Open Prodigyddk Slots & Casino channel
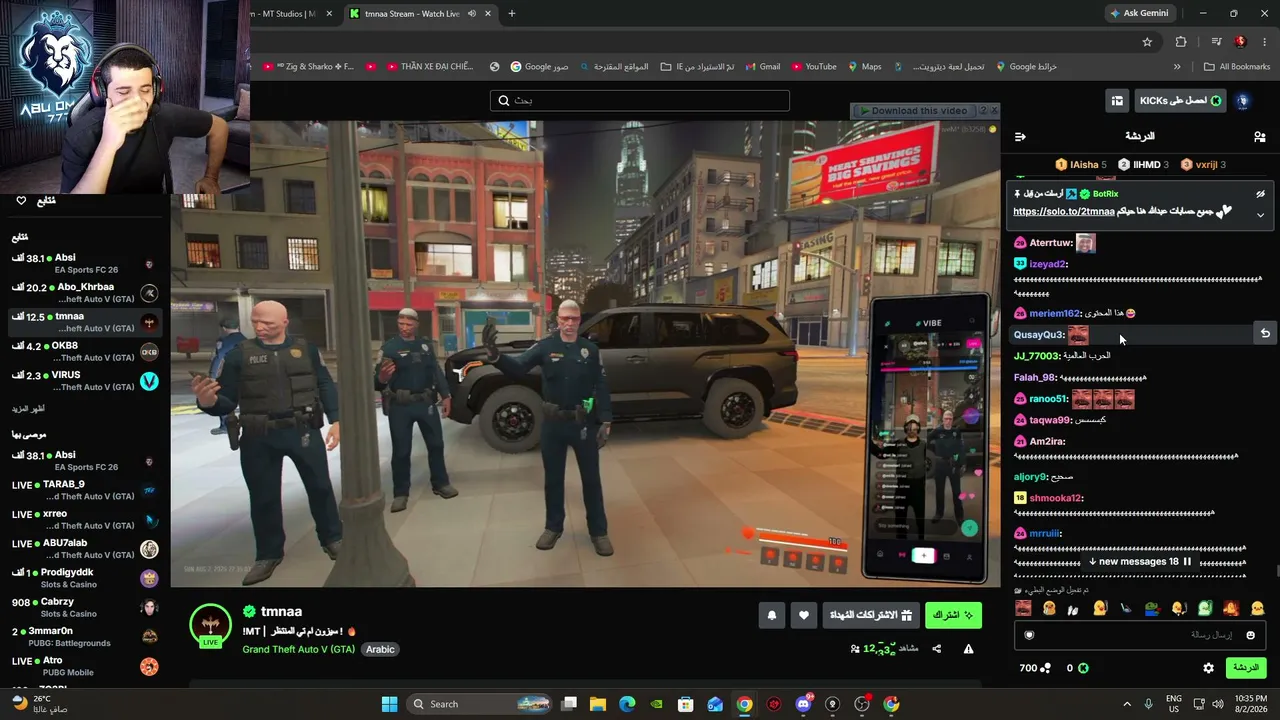Image resolution: width=1280 pixels, height=720 pixels. (85, 578)
